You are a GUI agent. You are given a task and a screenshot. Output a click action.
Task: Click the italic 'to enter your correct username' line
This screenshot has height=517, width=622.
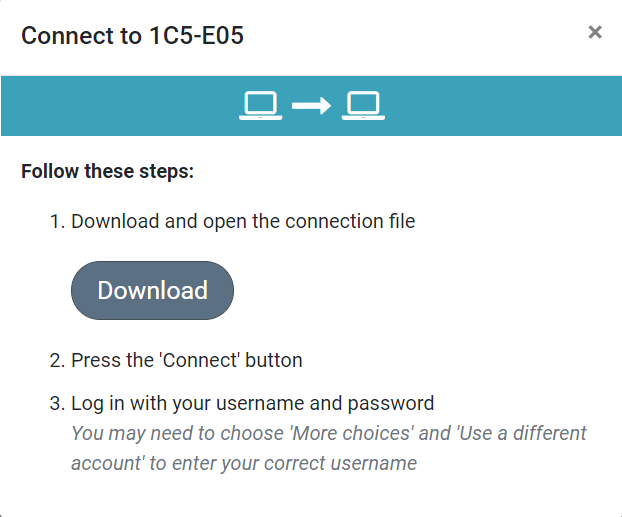(x=283, y=463)
